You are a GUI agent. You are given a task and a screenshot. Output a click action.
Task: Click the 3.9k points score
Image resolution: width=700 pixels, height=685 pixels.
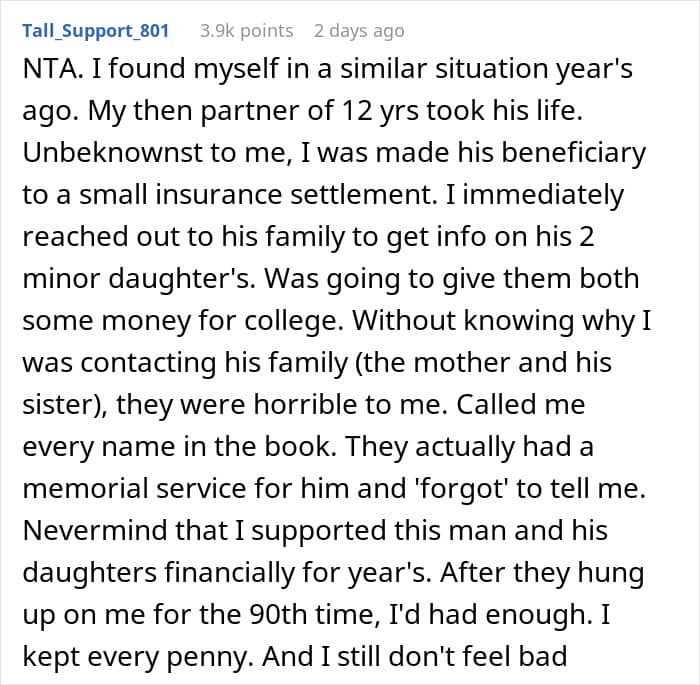click(x=246, y=31)
